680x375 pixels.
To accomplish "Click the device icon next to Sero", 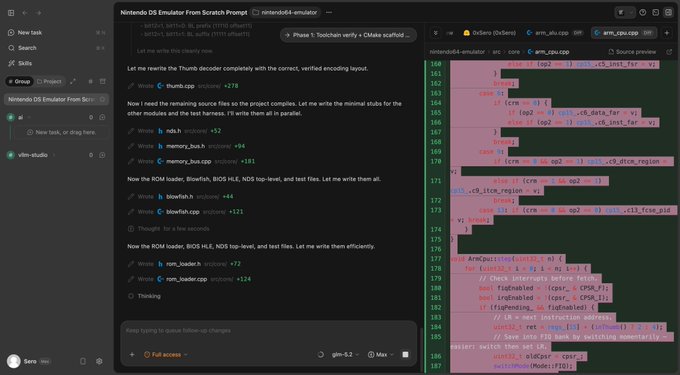I will [x=83, y=361].
